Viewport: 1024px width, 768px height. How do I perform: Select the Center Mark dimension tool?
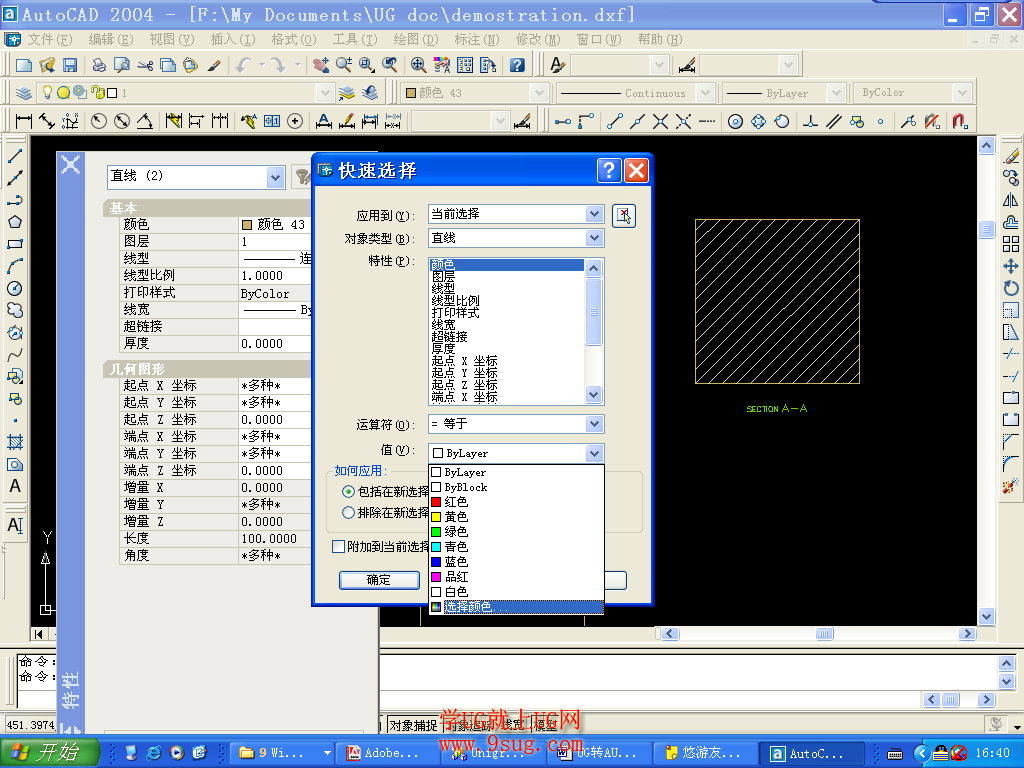pos(295,121)
